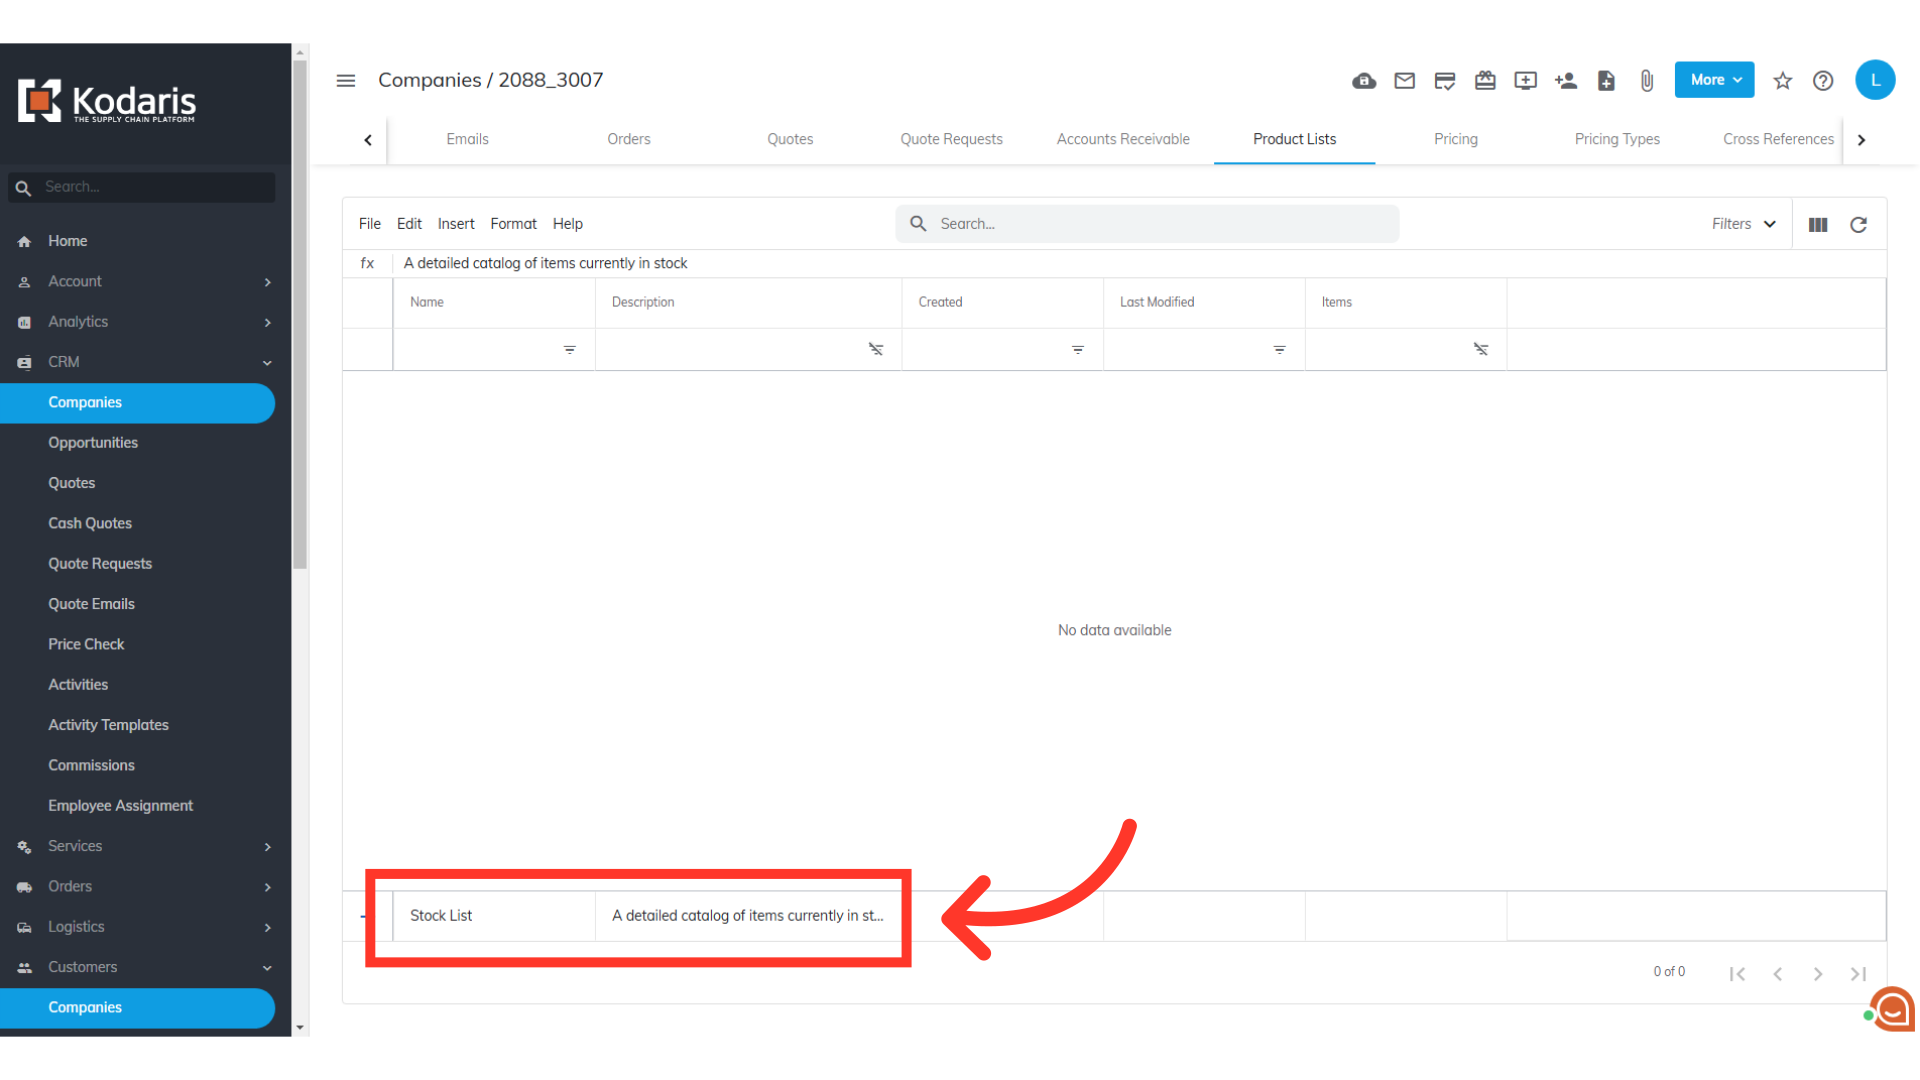Screen dimensions: 1920x1080
Task: Click the add document icon
Action: (x=1606, y=81)
